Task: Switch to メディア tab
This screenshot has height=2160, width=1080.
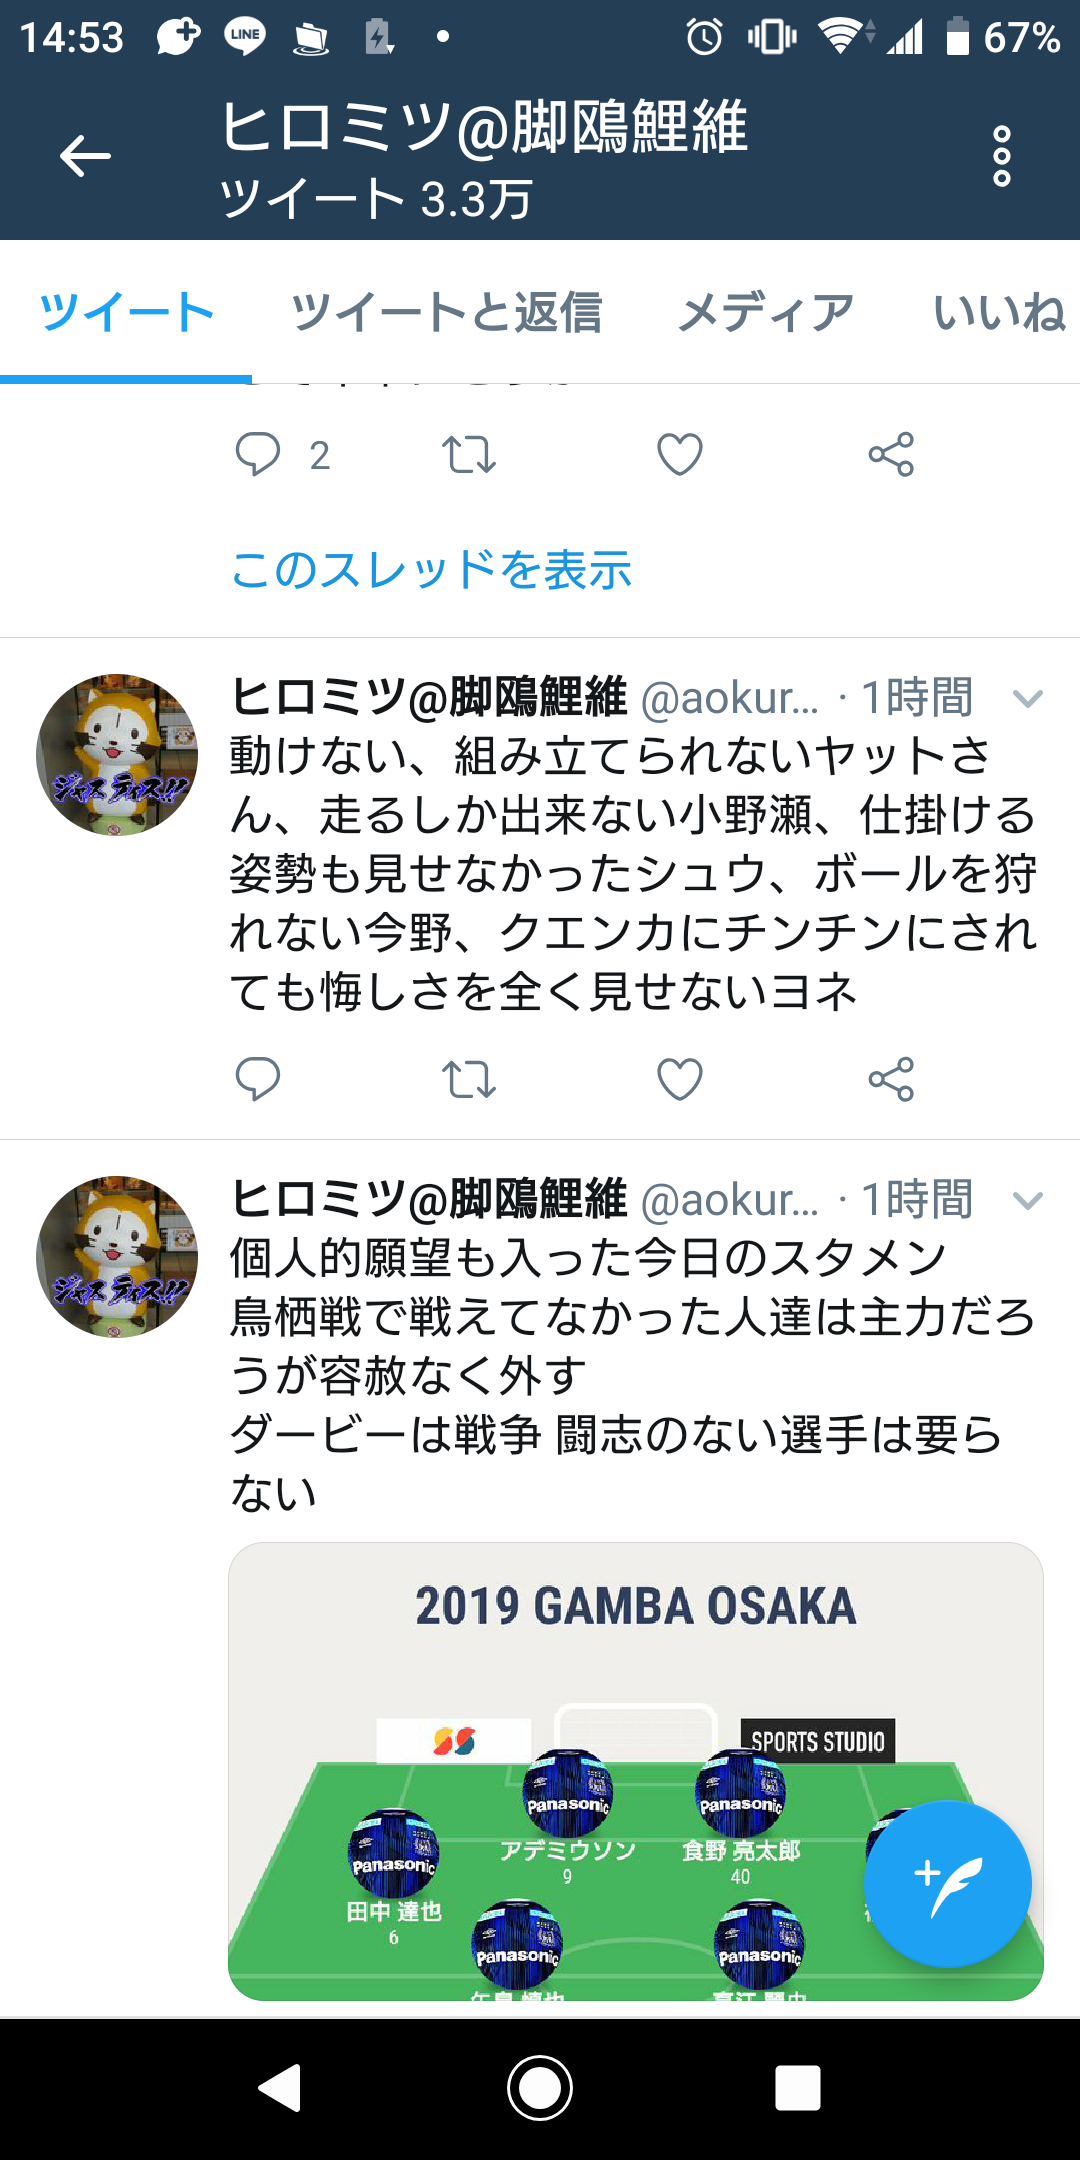Action: pos(766,312)
